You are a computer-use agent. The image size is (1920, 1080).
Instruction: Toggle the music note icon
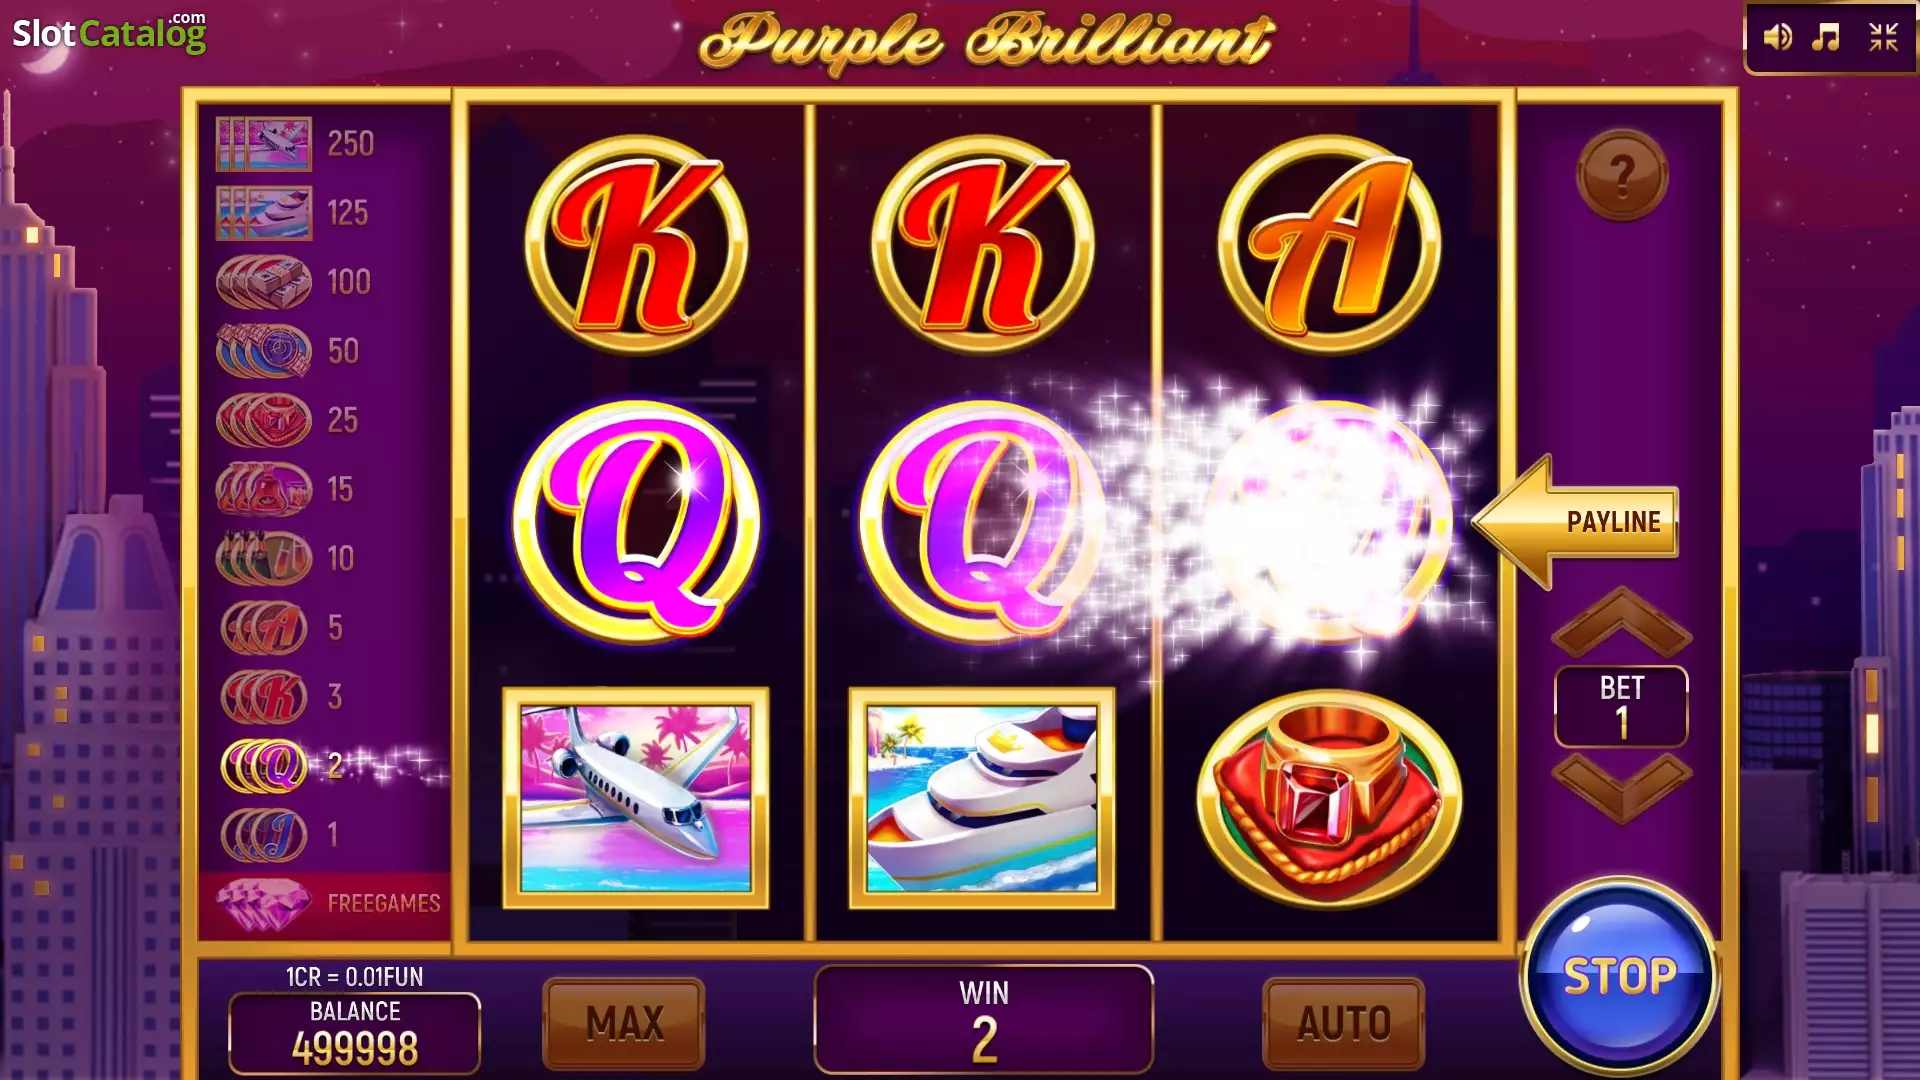coord(1826,38)
